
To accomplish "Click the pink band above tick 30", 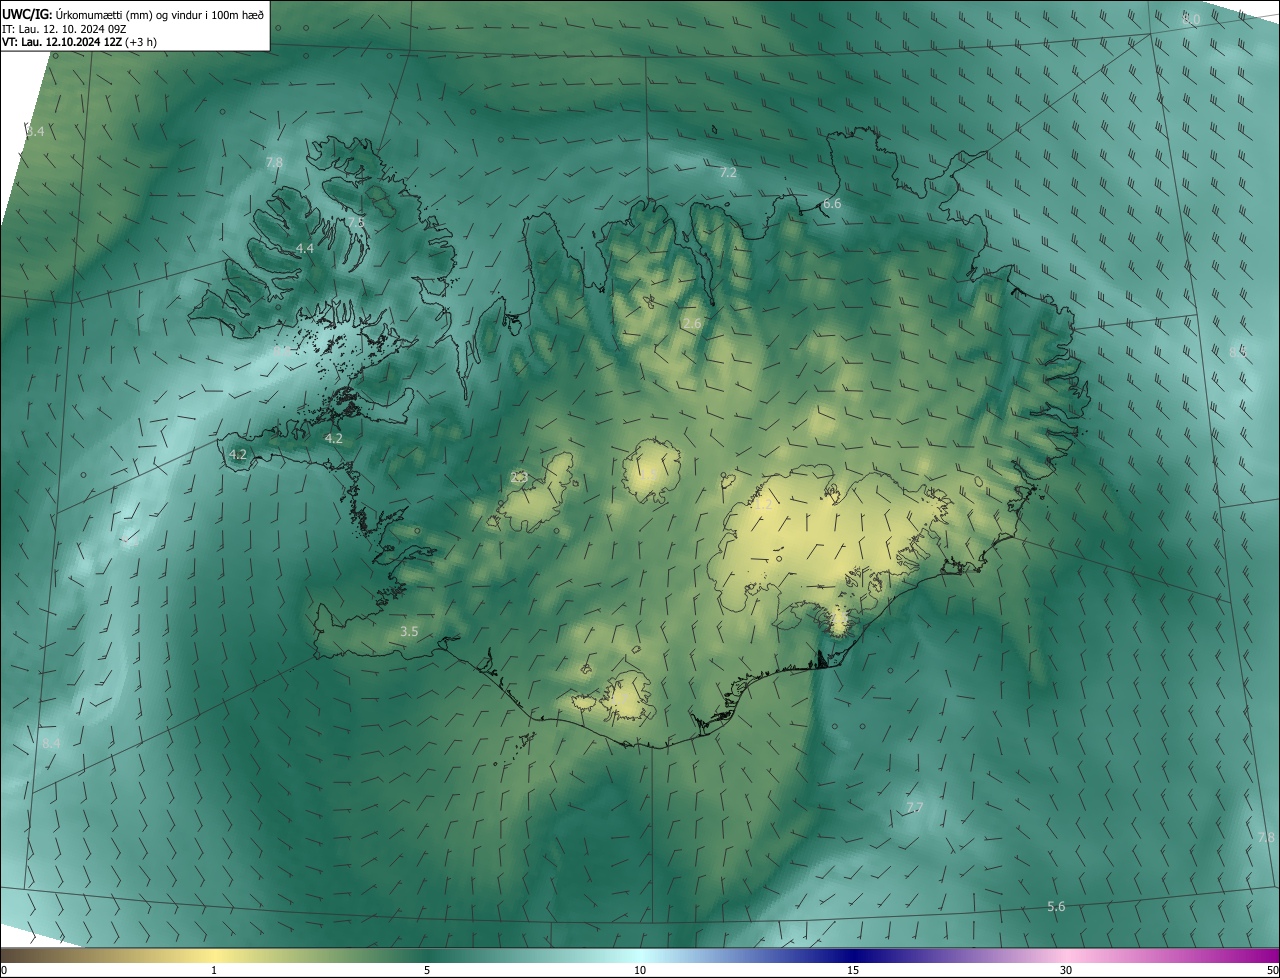I will click(1066, 955).
